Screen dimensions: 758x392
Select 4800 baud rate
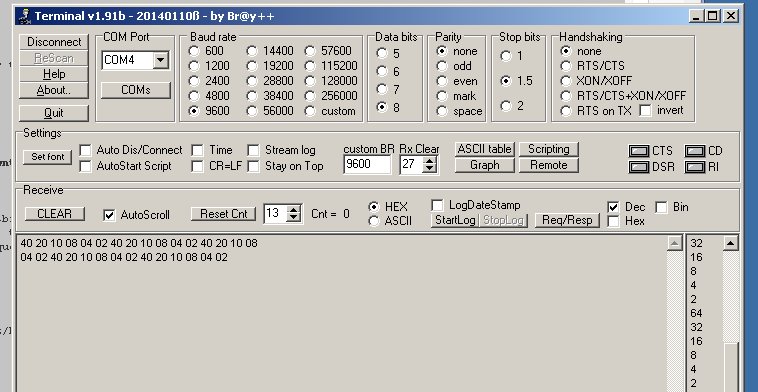[x=194, y=96]
